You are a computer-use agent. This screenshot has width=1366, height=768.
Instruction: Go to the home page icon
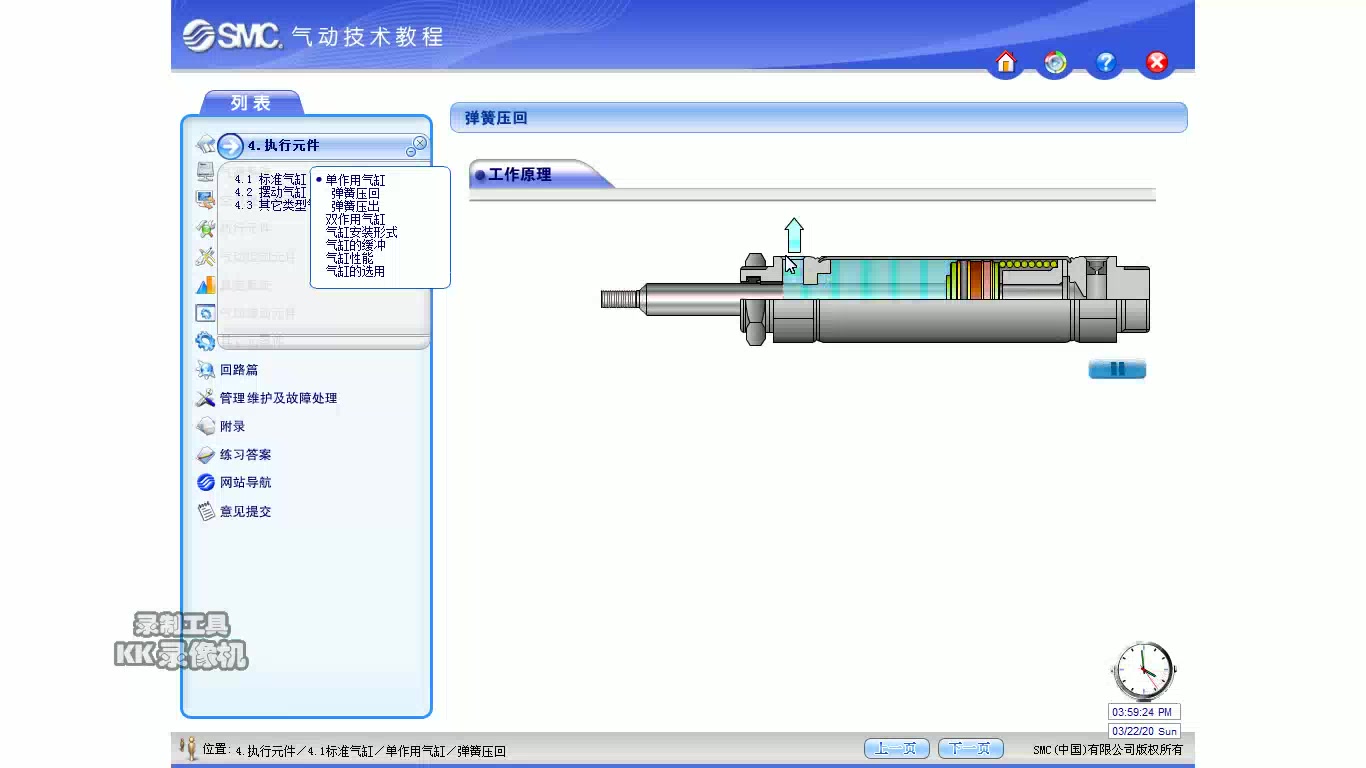point(1006,63)
